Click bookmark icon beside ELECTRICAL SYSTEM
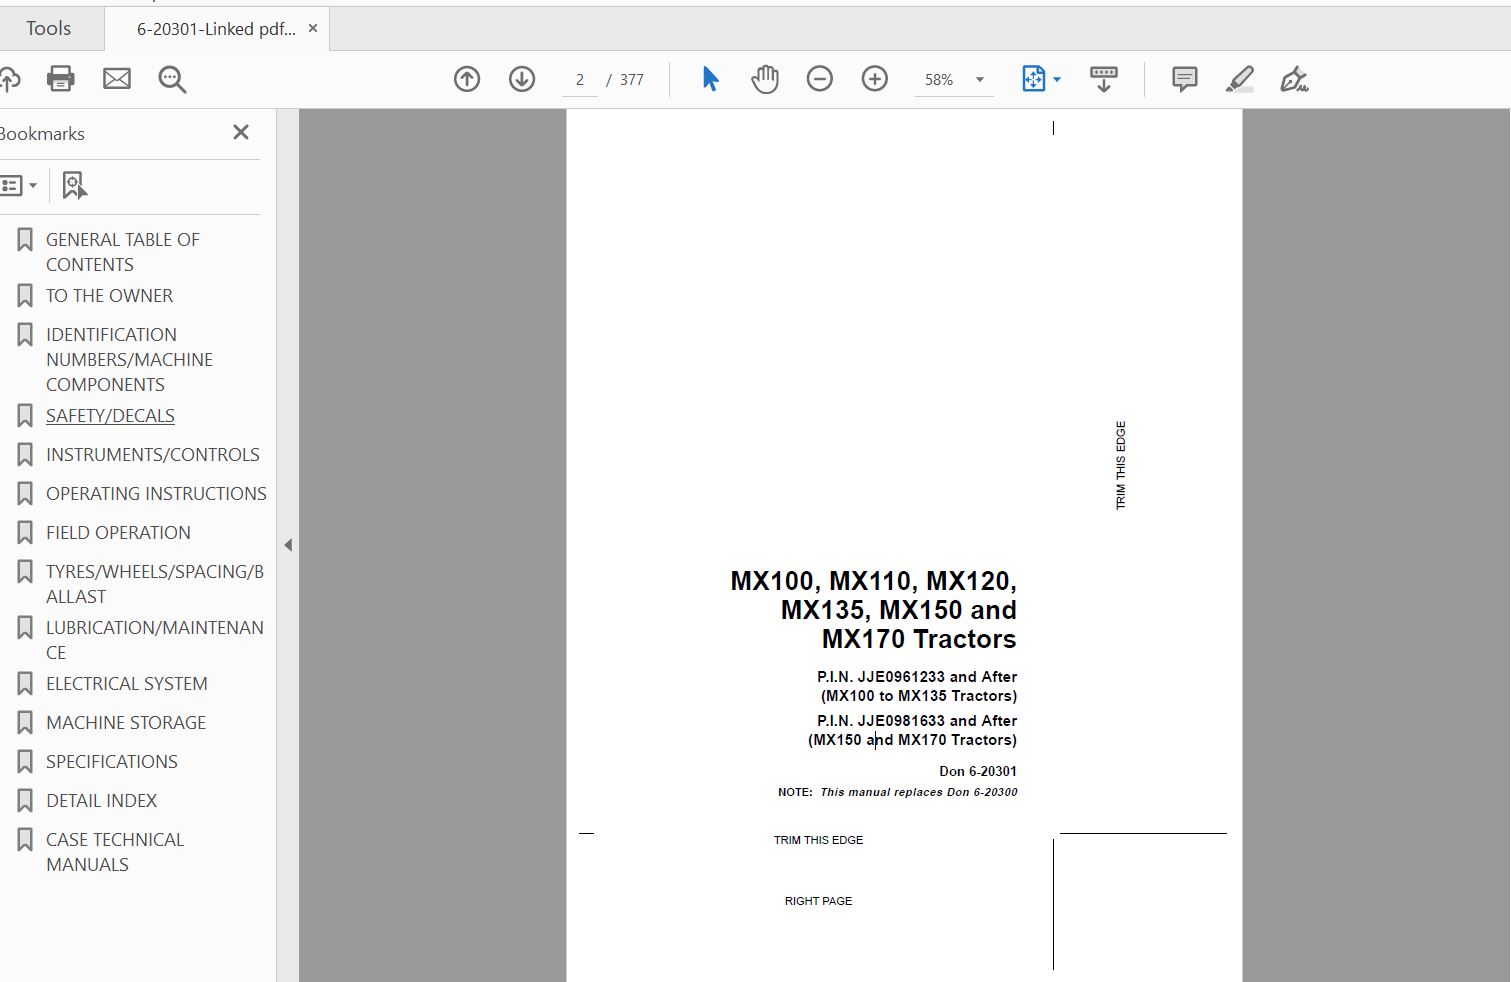This screenshot has height=982, width=1511. [25, 684]
